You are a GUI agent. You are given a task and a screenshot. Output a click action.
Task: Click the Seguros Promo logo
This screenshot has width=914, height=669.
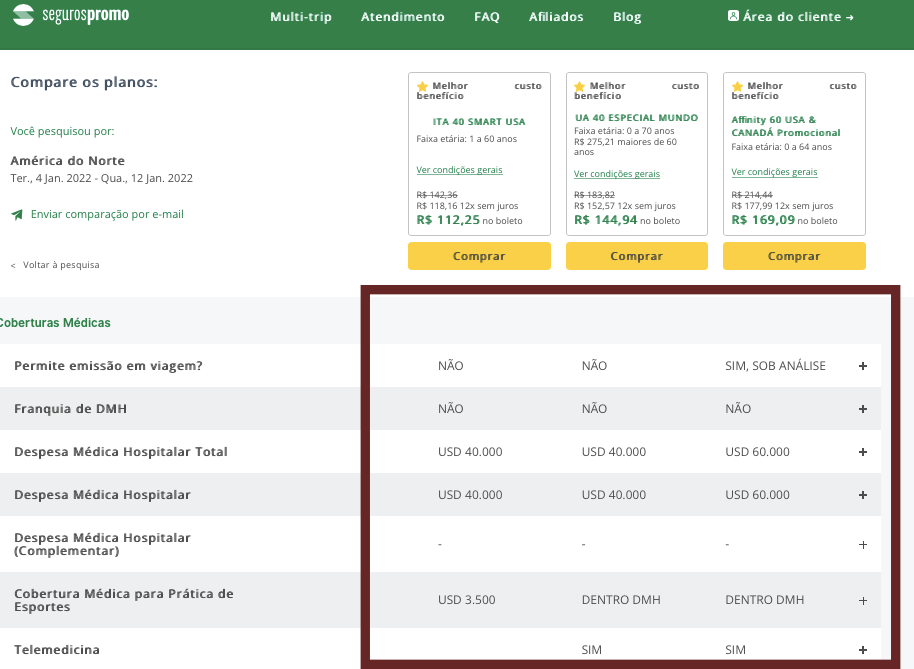pos(69,17)
